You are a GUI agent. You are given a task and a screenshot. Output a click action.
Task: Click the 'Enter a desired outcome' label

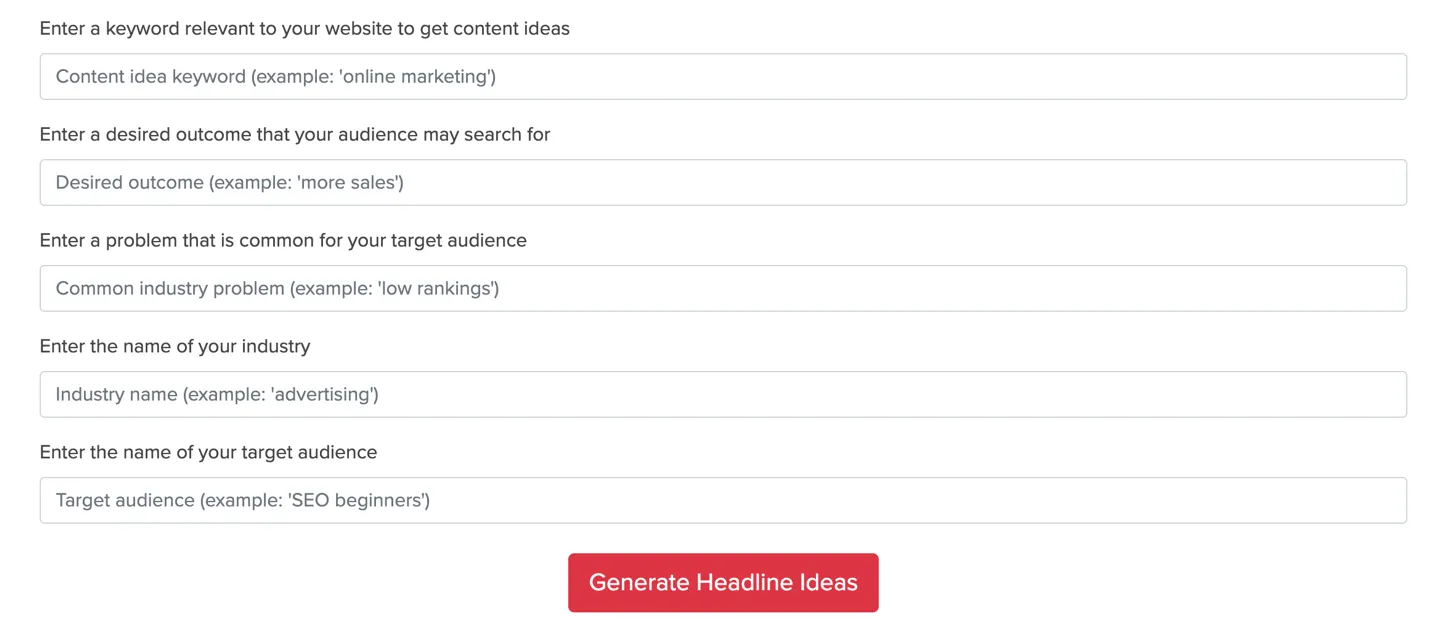(294, 135)
